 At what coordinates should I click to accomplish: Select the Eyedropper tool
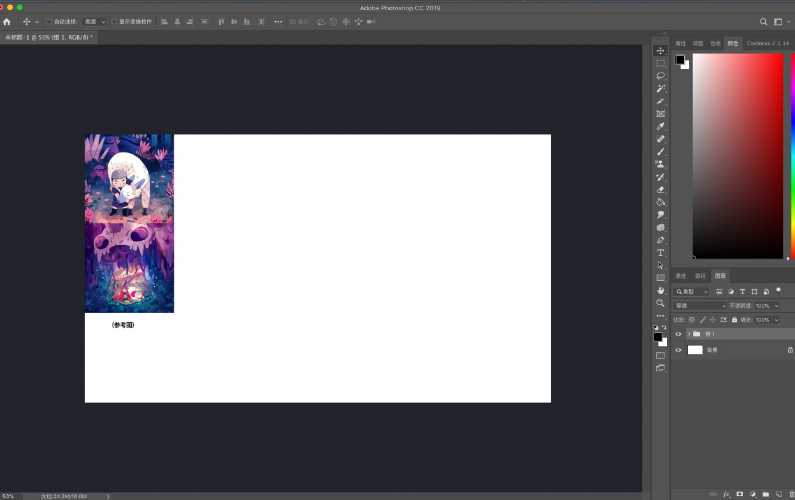(x=660, y=126)
